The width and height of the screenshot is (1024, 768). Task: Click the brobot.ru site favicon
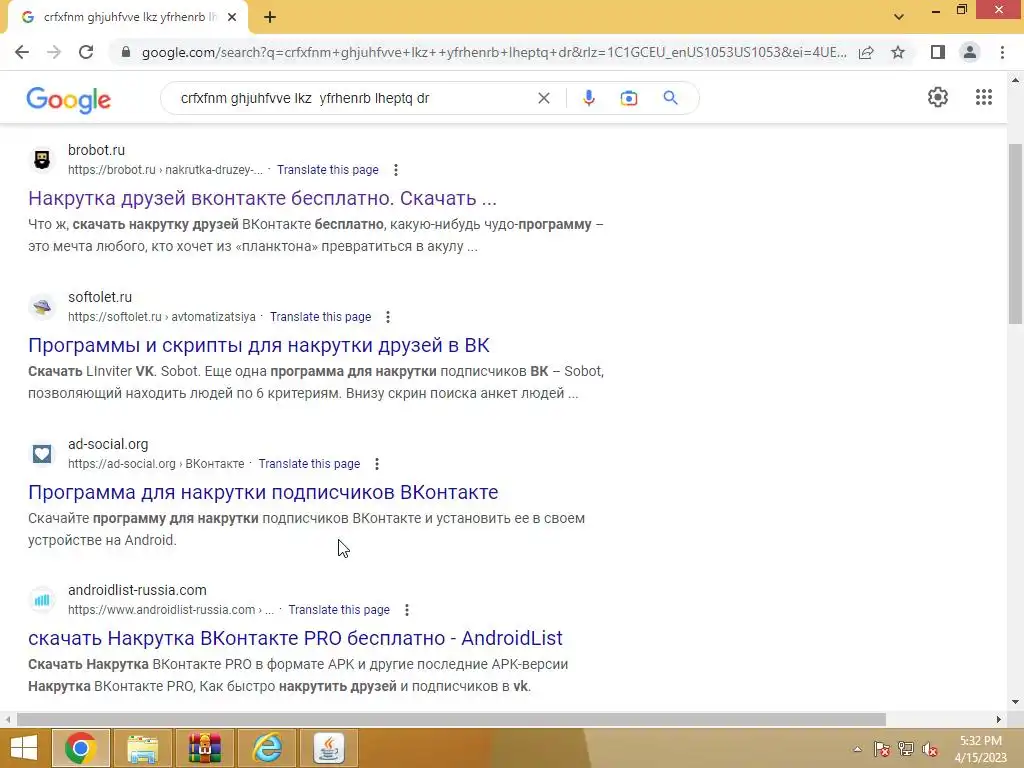point(42,159)
